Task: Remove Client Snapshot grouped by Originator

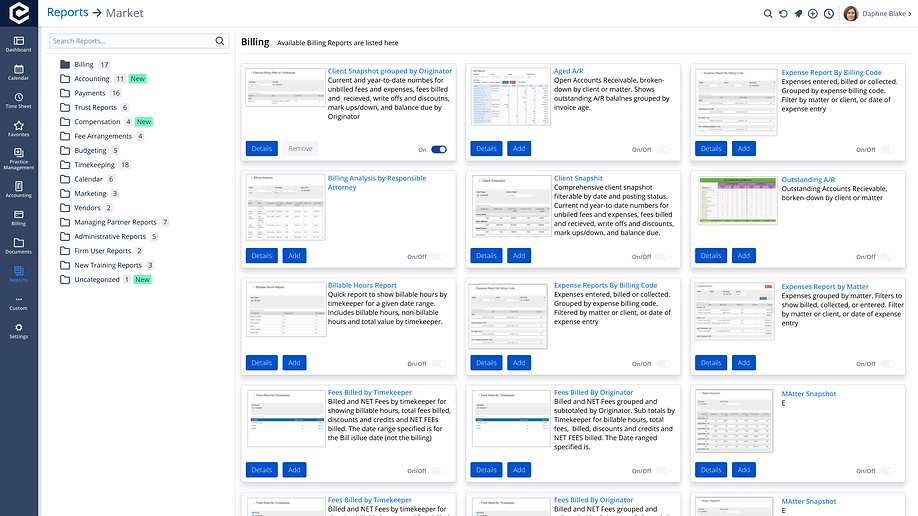Action: click(x=300, y=149)
